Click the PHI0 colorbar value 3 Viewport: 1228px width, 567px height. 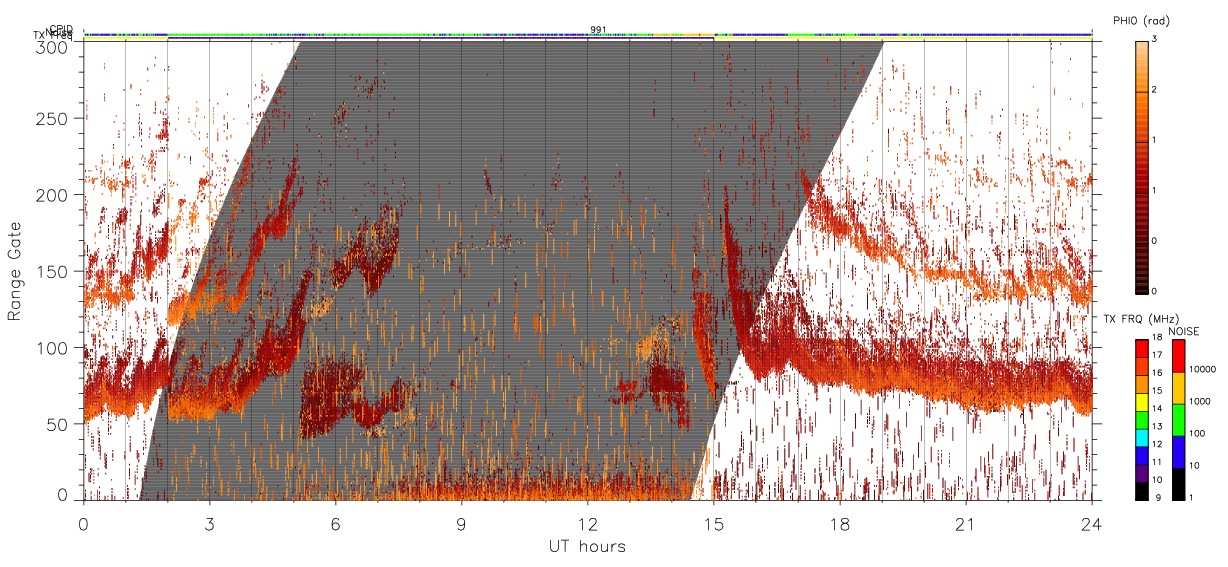(1154, 40)
